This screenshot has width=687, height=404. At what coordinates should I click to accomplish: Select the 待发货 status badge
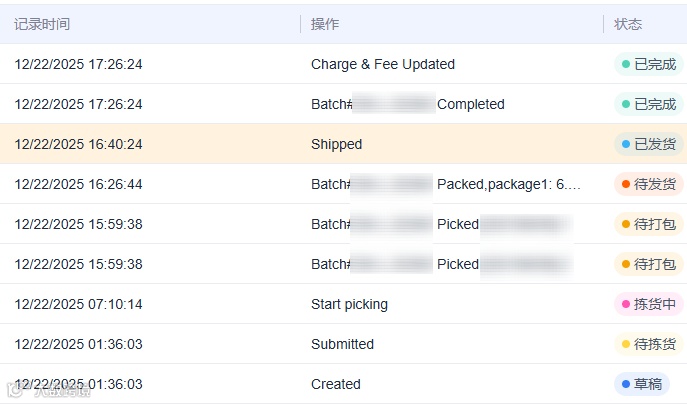[649, 184]
